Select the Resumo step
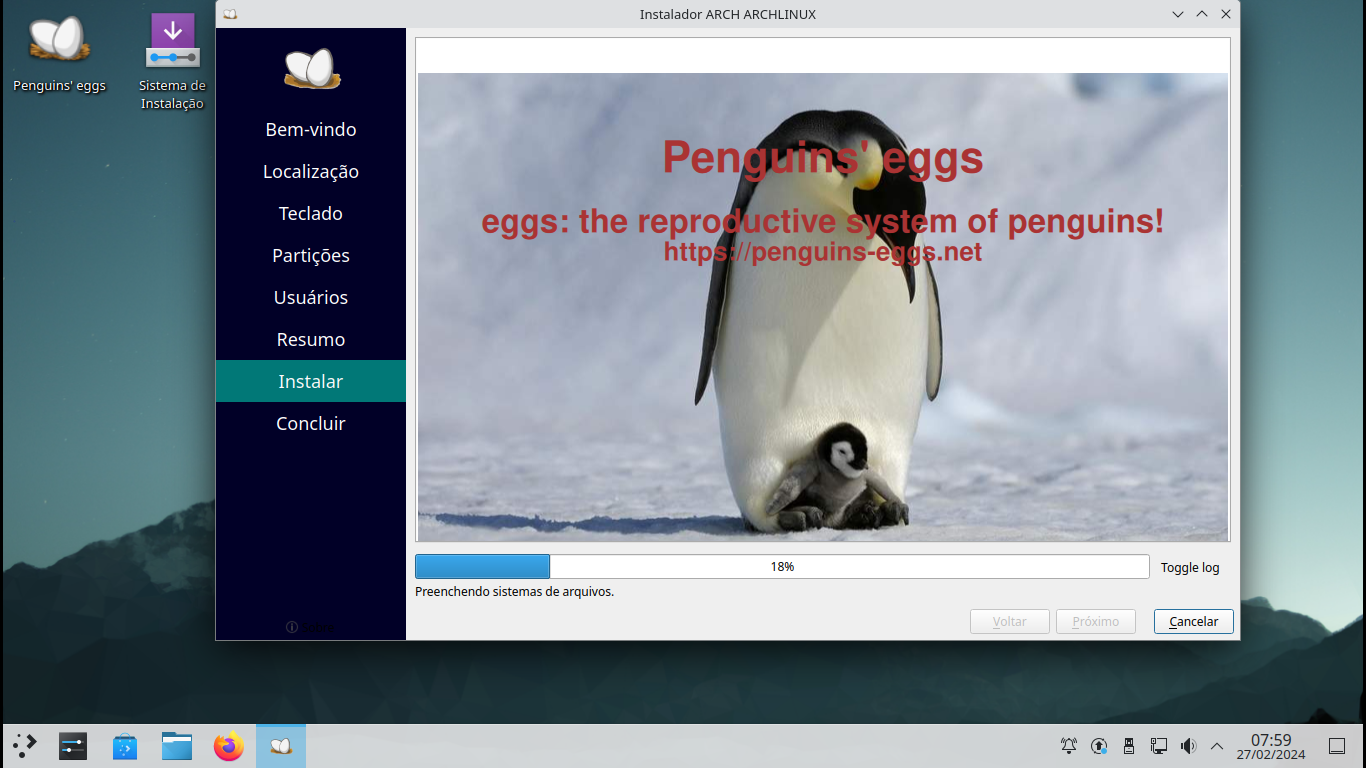This screenshot has height=768, width=1366. [x=311, y=339]
